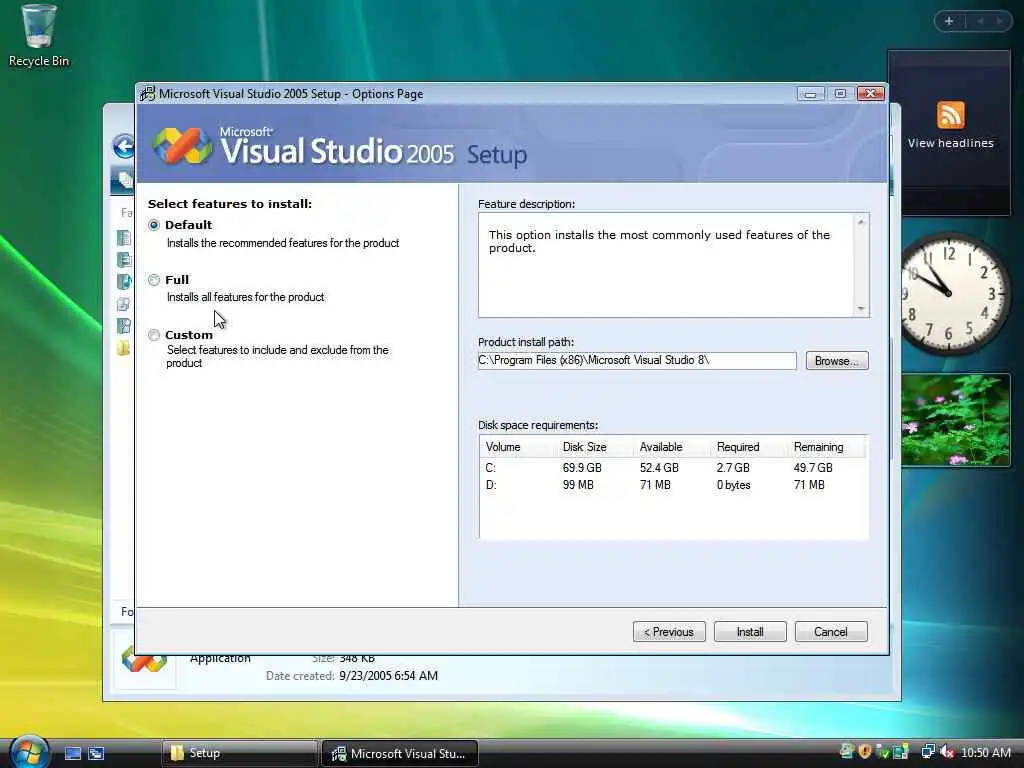Viewport: 1024px width, 768px height.
Task: Click the Setup window title bar icon
Action: point(148,93)
